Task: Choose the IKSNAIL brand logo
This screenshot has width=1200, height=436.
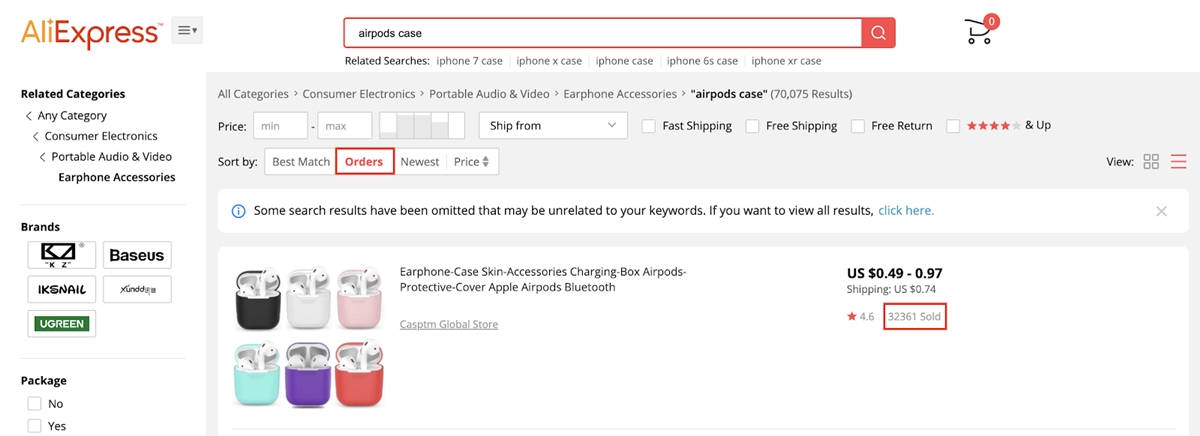Action: (62, 289)
